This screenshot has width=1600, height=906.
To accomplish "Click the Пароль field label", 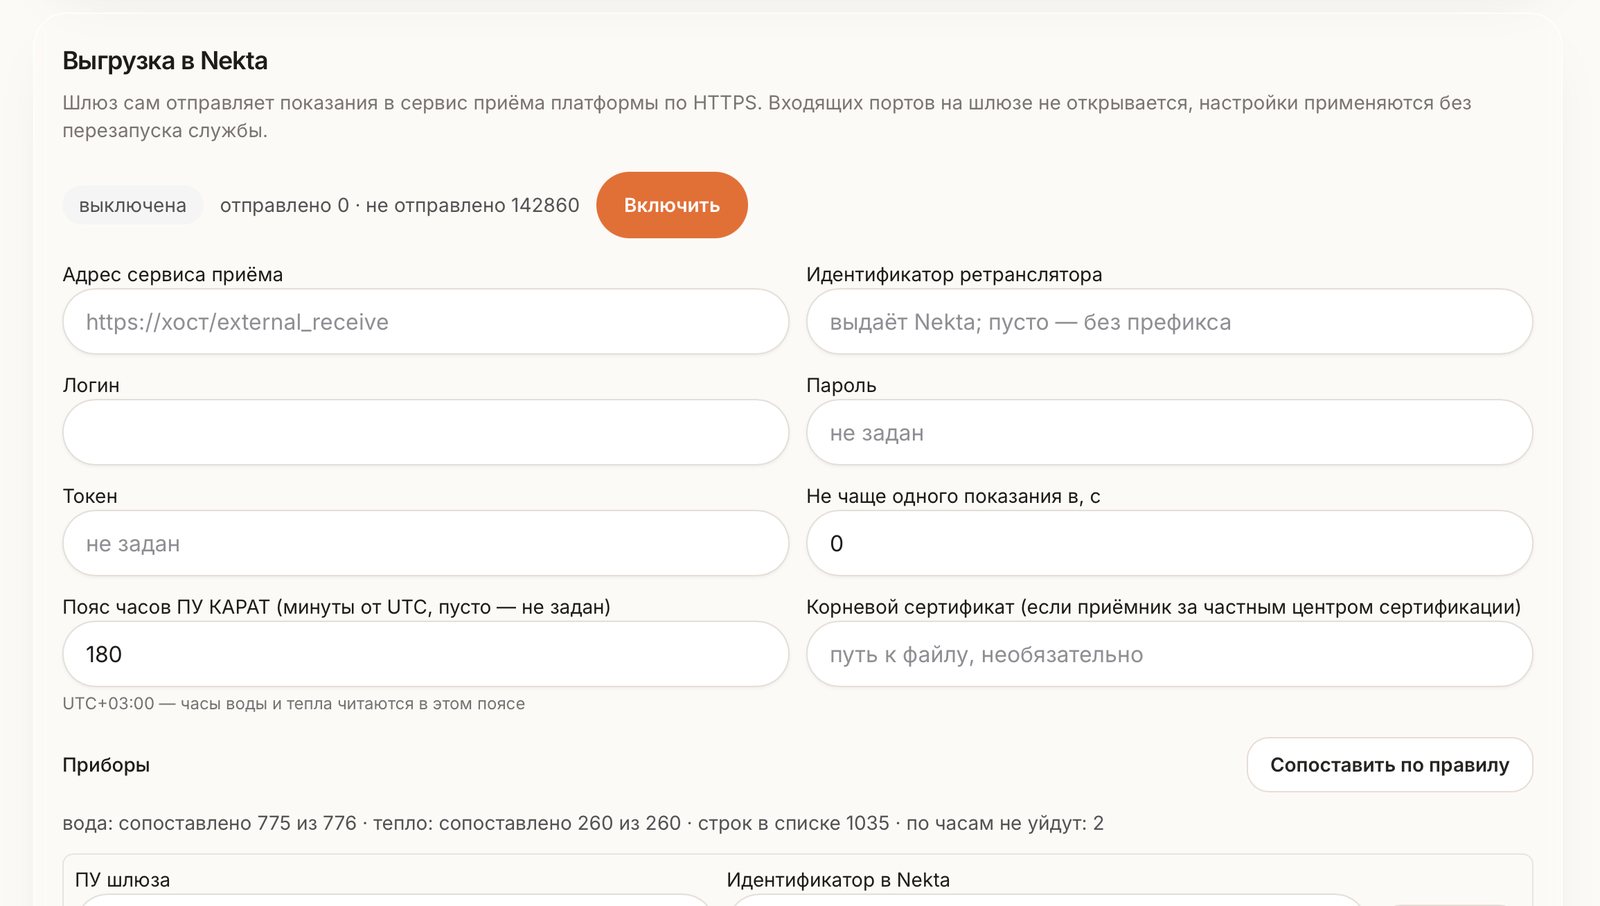I will pos(841,386).
